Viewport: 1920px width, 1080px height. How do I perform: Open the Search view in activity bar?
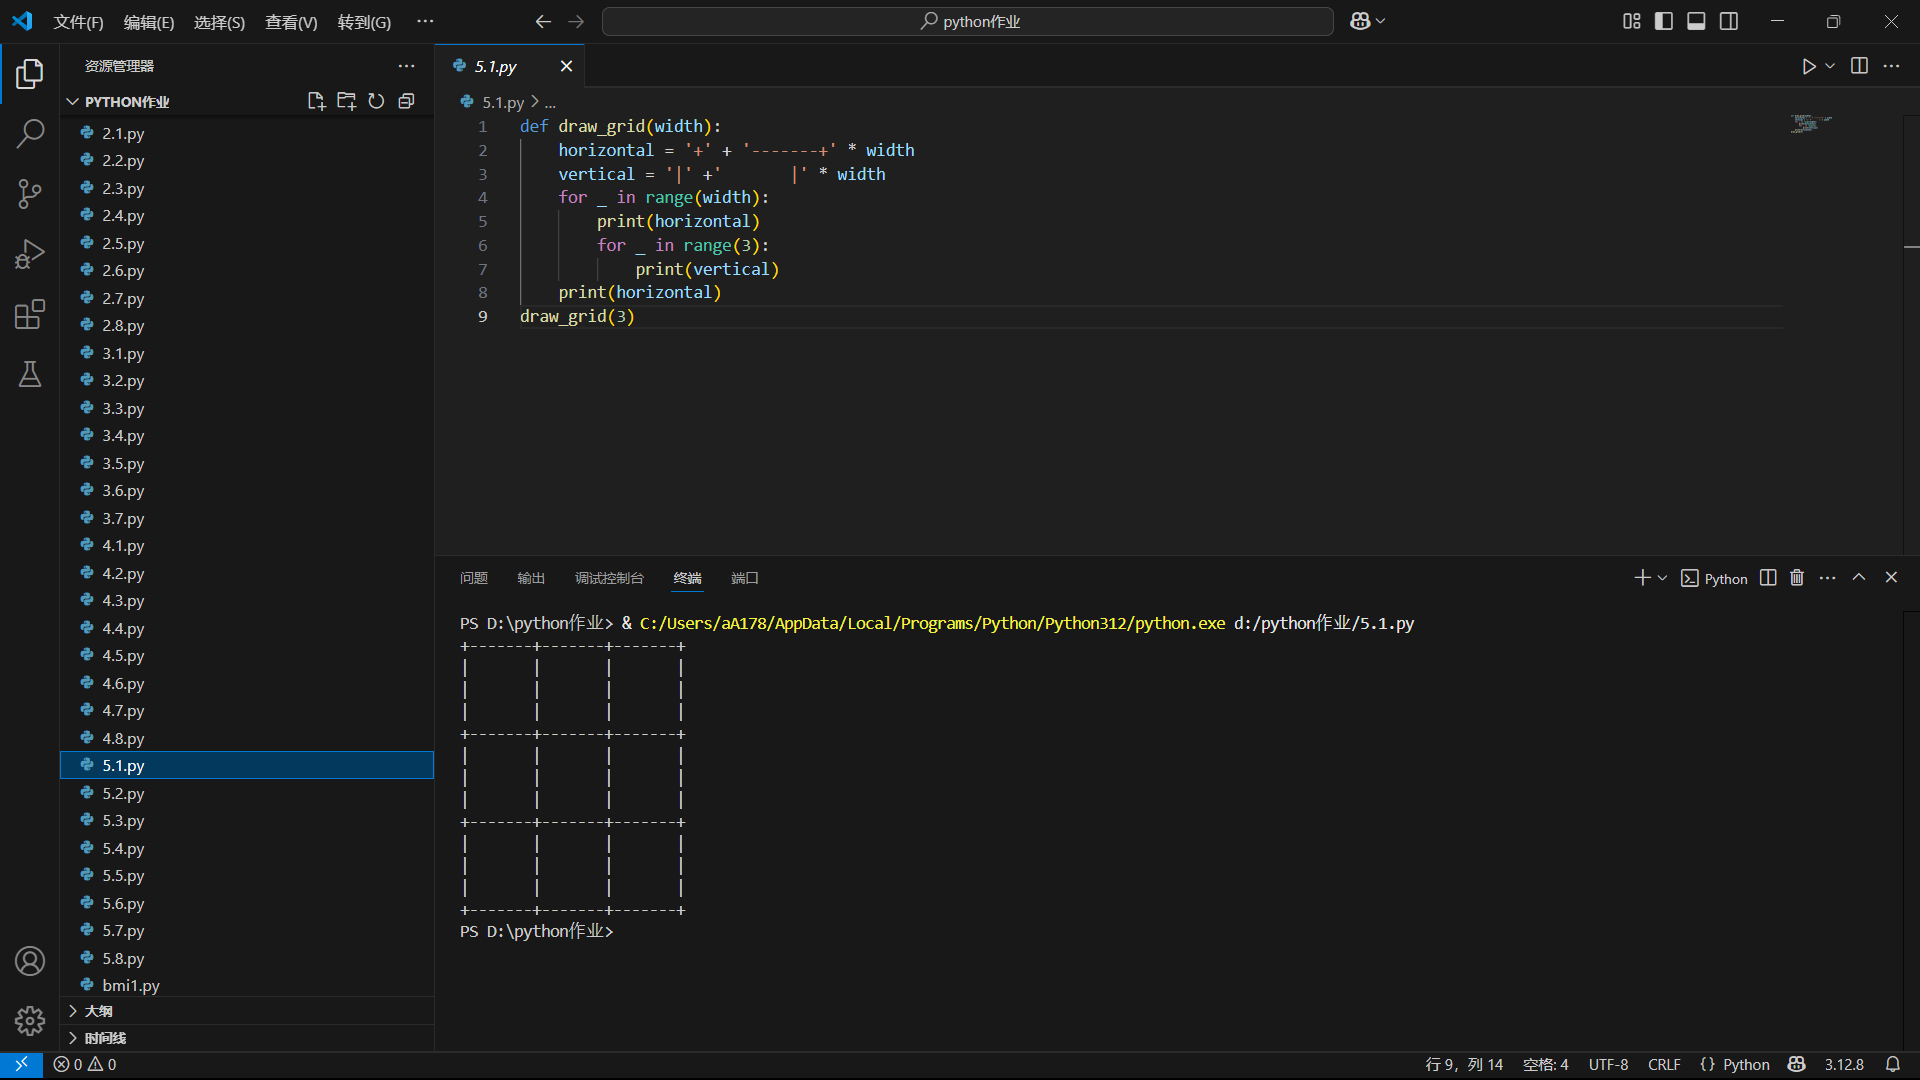point(30,133)
